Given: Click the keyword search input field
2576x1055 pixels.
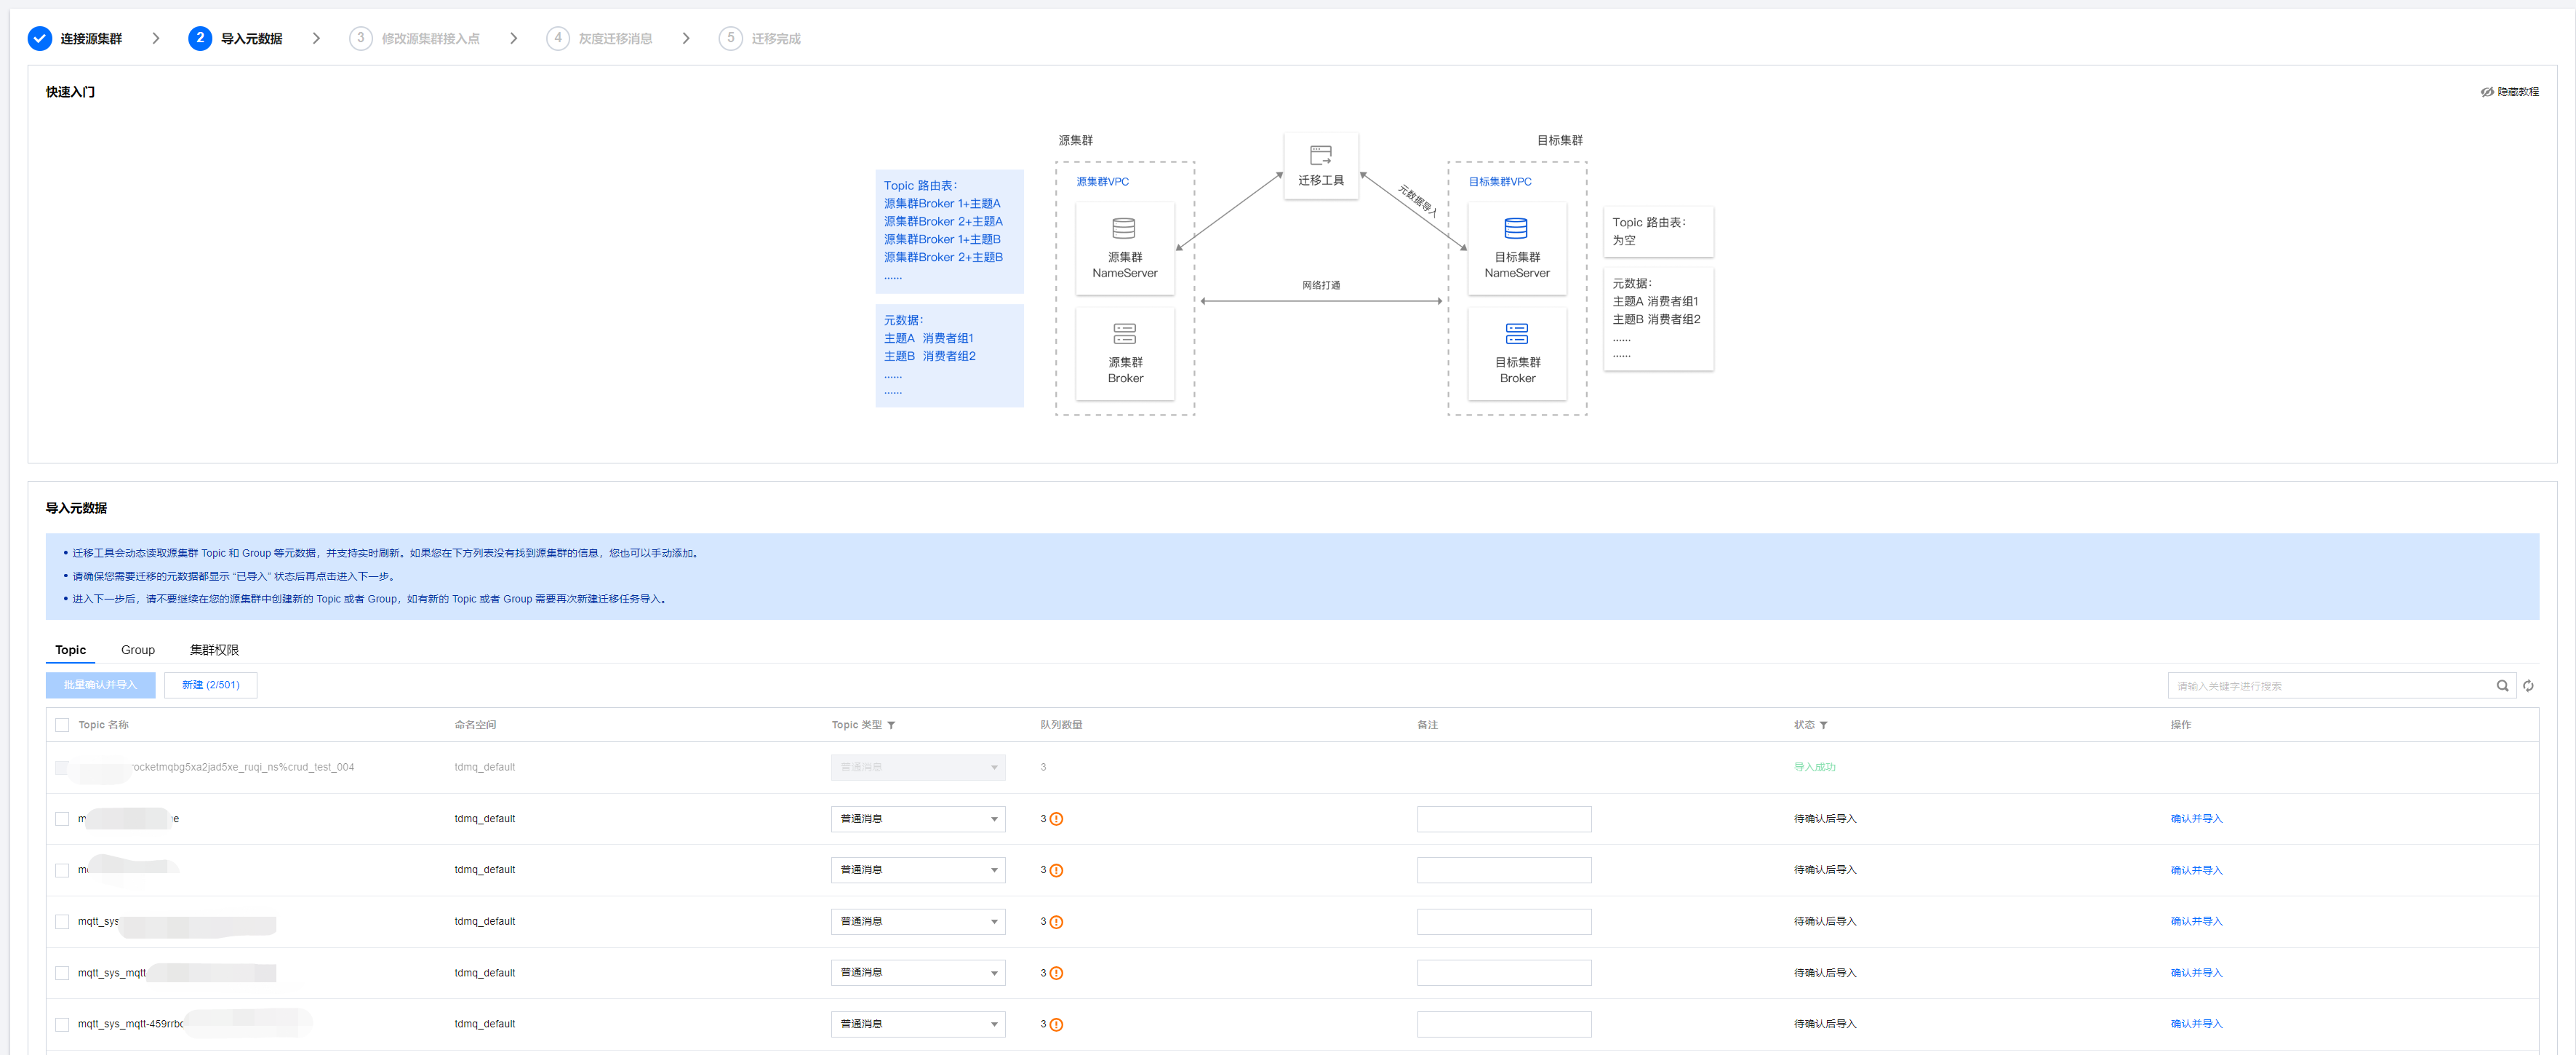Looking at the screenshot, I should click(x=2330, y=686).
